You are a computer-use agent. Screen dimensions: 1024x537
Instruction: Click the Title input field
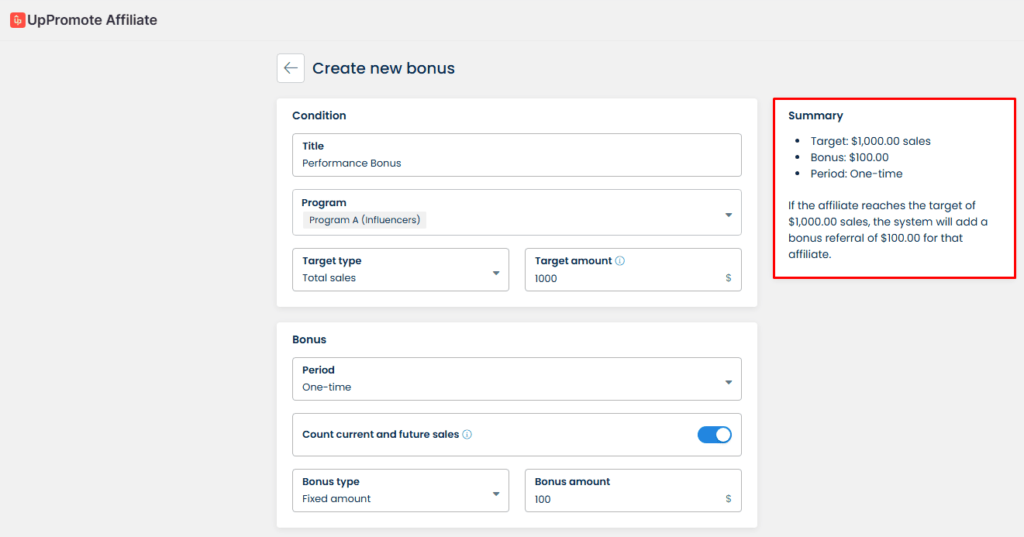(x=516, y=163)
